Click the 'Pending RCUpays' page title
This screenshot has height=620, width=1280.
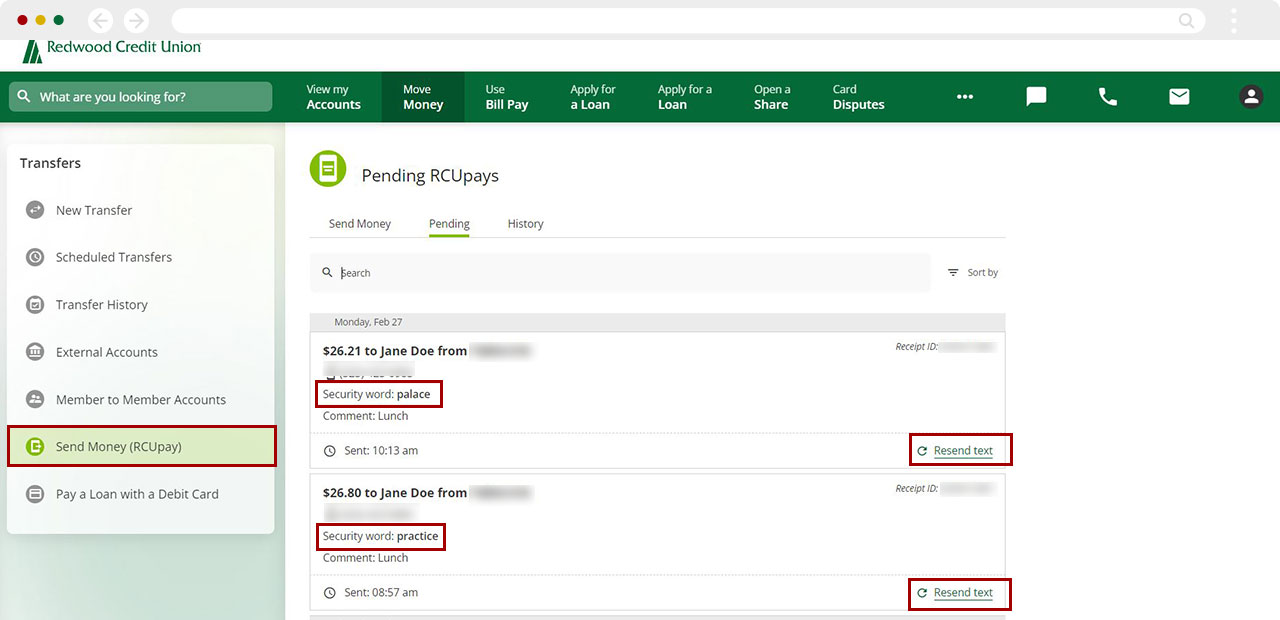[x=430, y=176]
